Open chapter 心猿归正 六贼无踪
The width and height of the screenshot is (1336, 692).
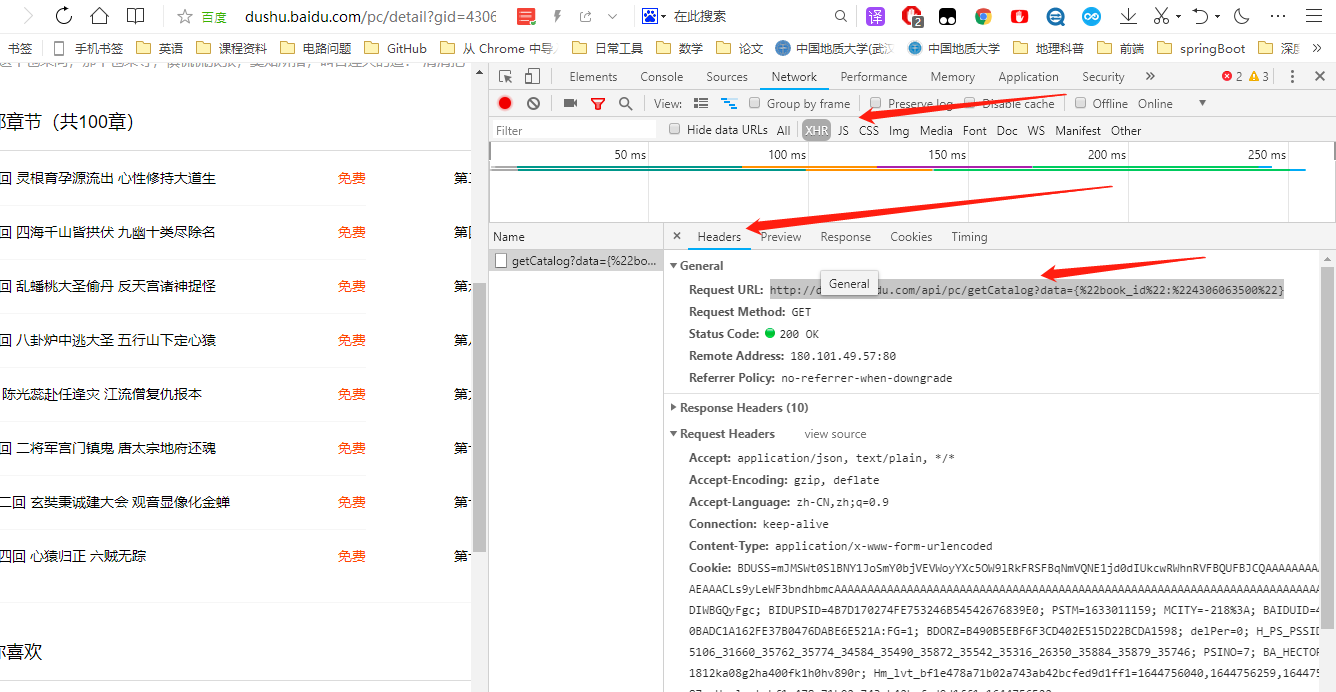(x=88, y=556)
